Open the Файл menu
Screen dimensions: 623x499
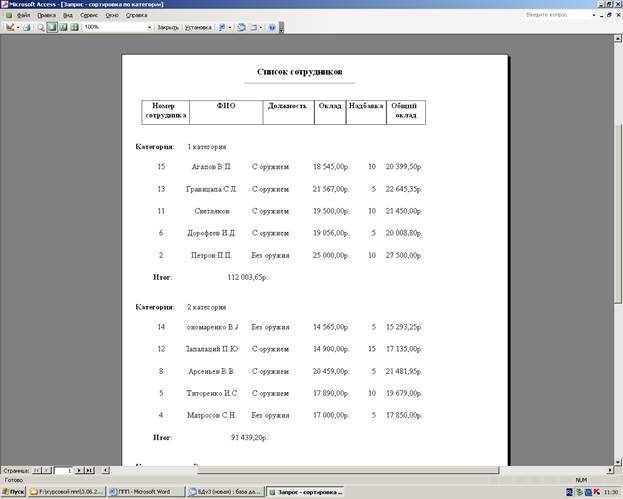[23, 16]
